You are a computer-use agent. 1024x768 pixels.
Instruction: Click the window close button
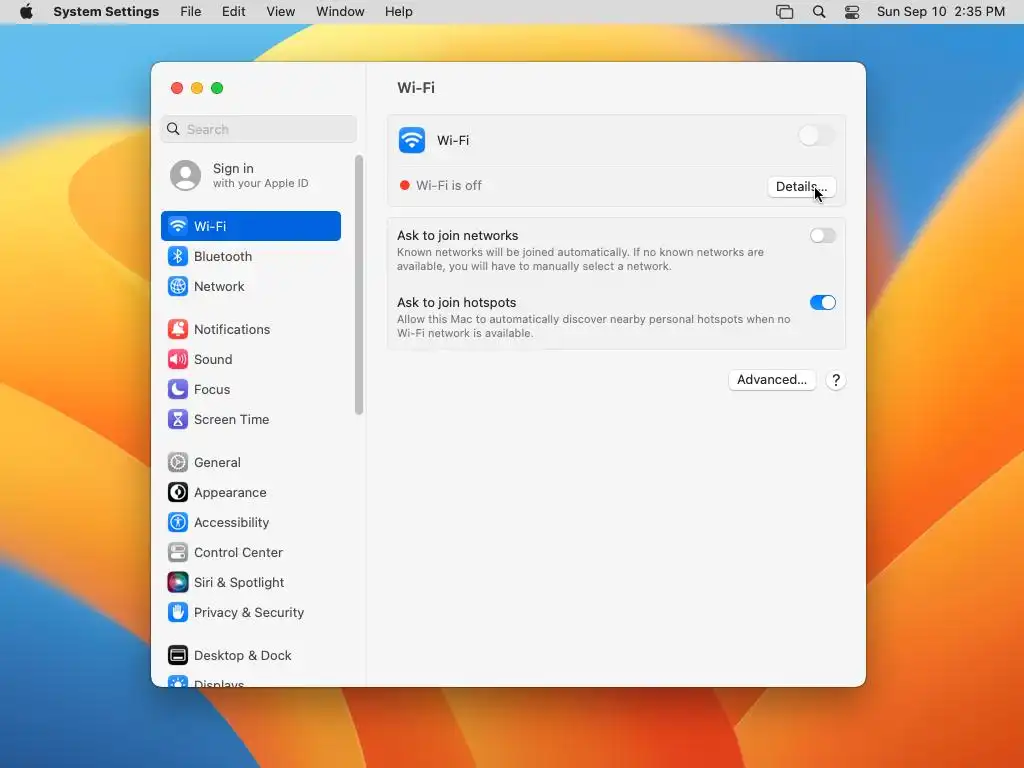[x=177, y=88]
